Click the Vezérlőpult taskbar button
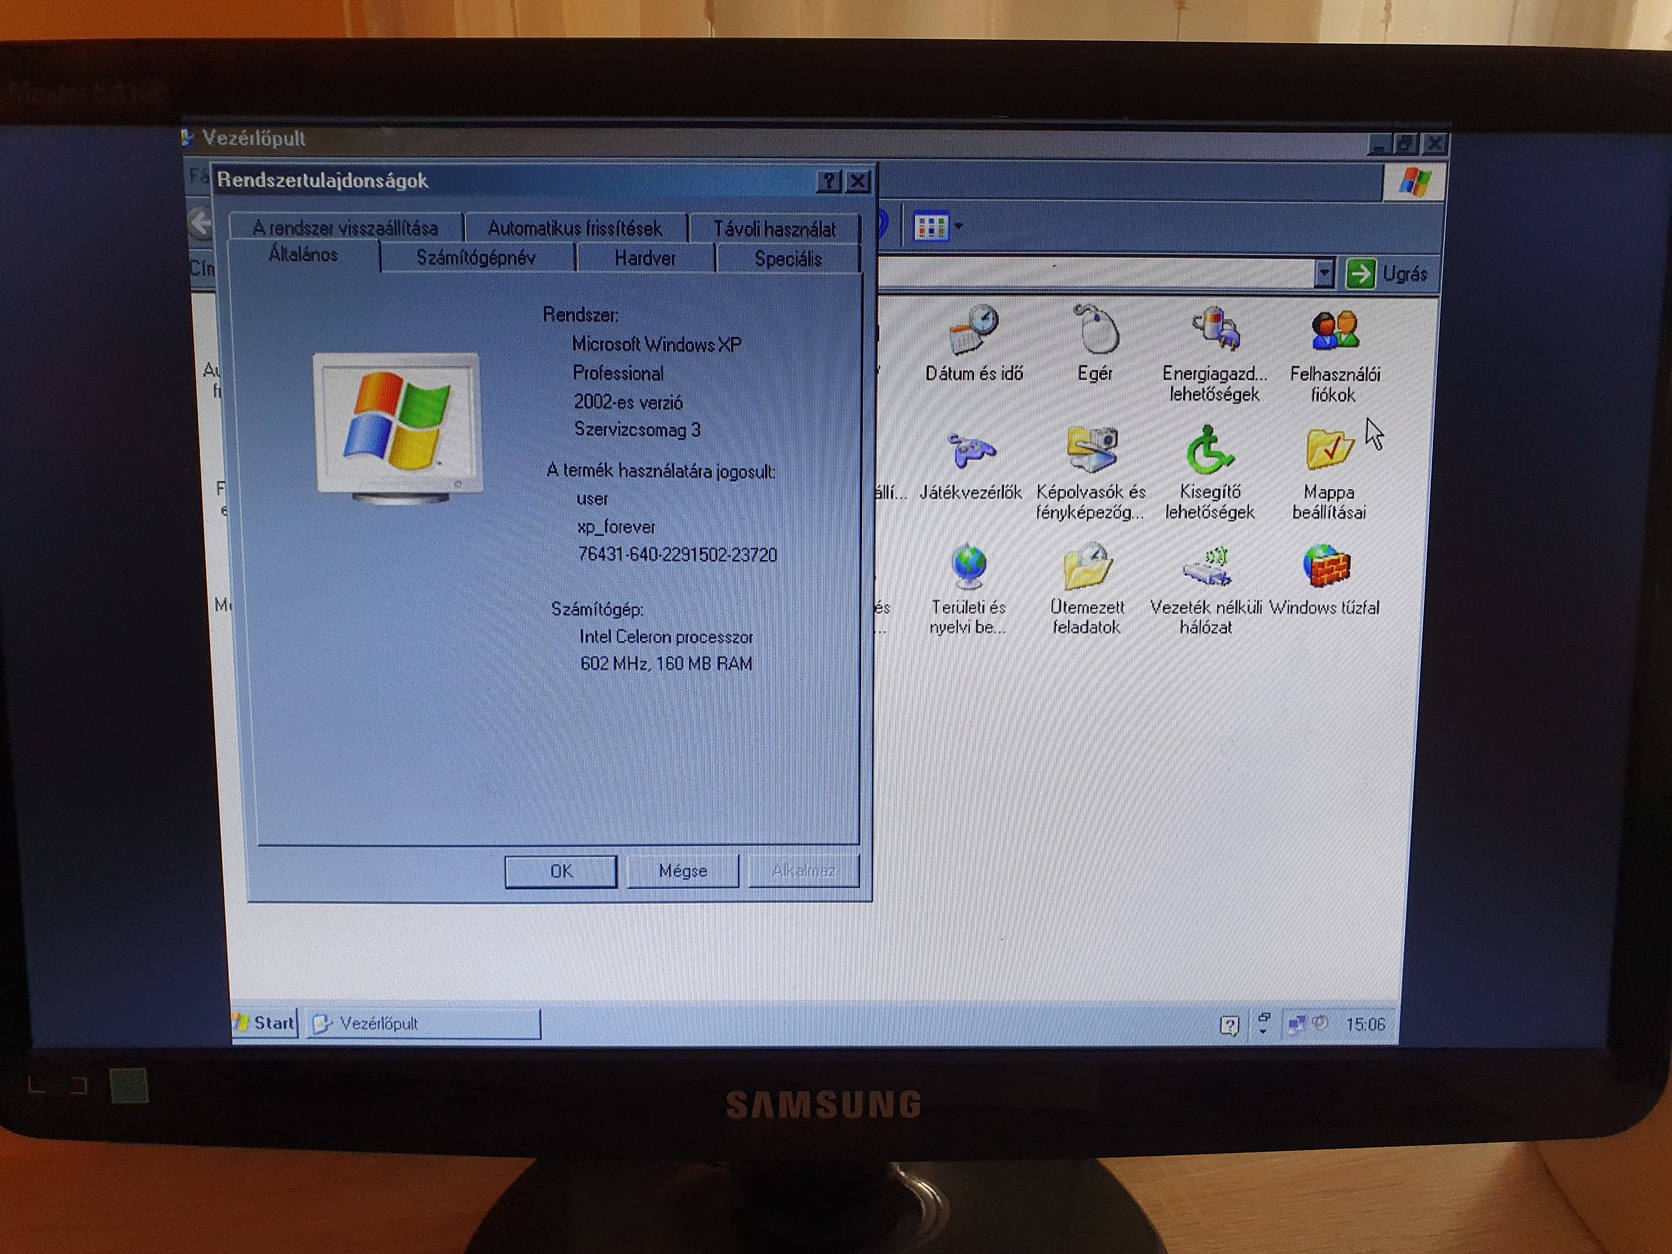1672x1254 pixels. 424,1023
